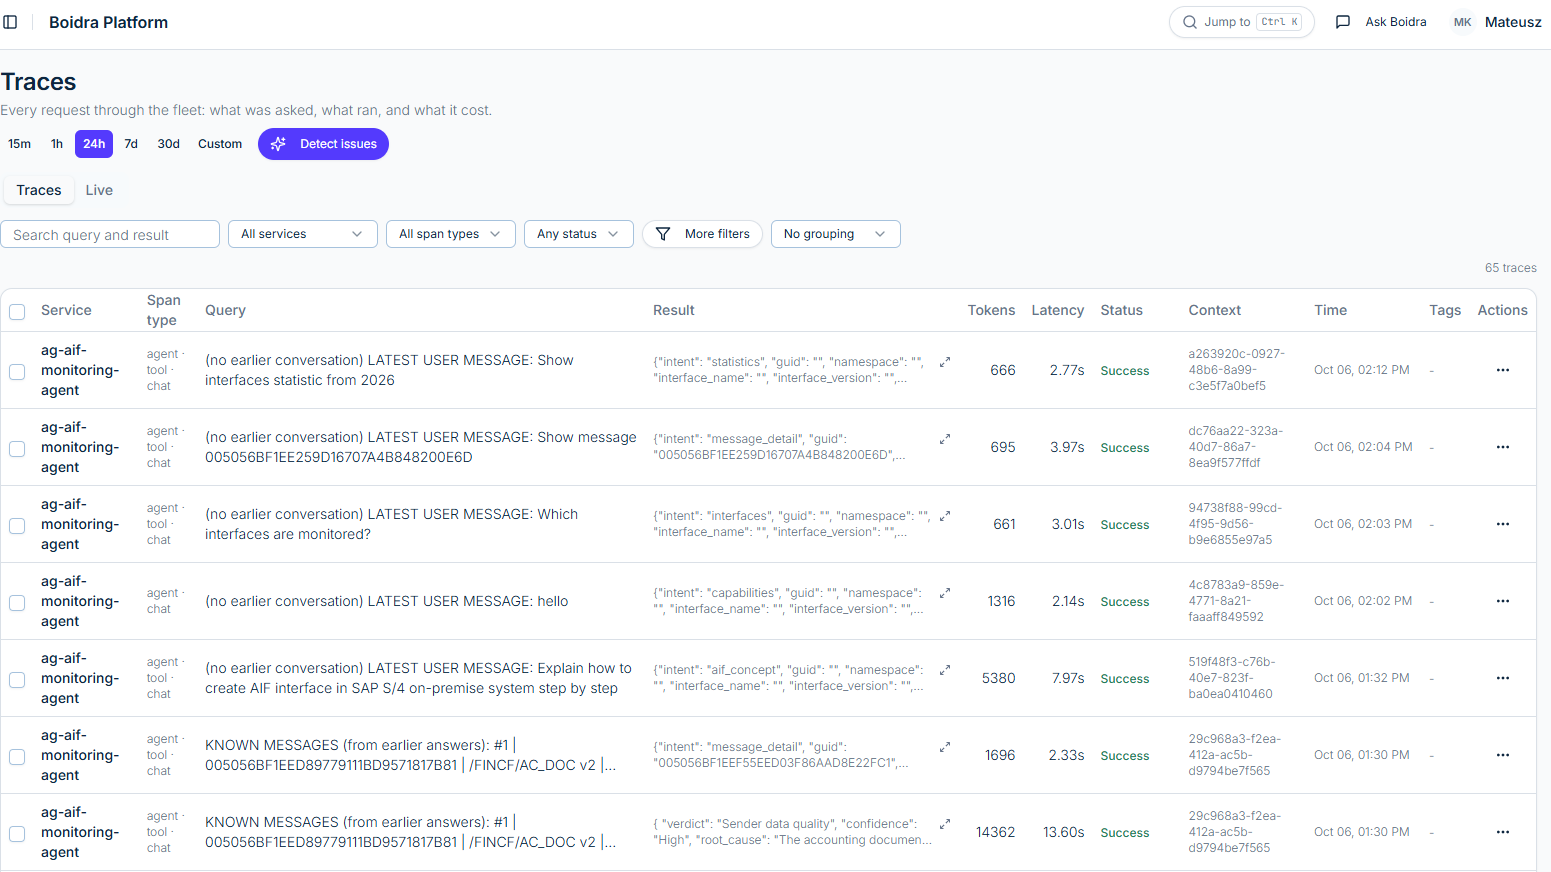The width and height of the screenshot is (1551, 872).
Task: Open More filters
Action: pyautogui.click(x=702, y=234)
